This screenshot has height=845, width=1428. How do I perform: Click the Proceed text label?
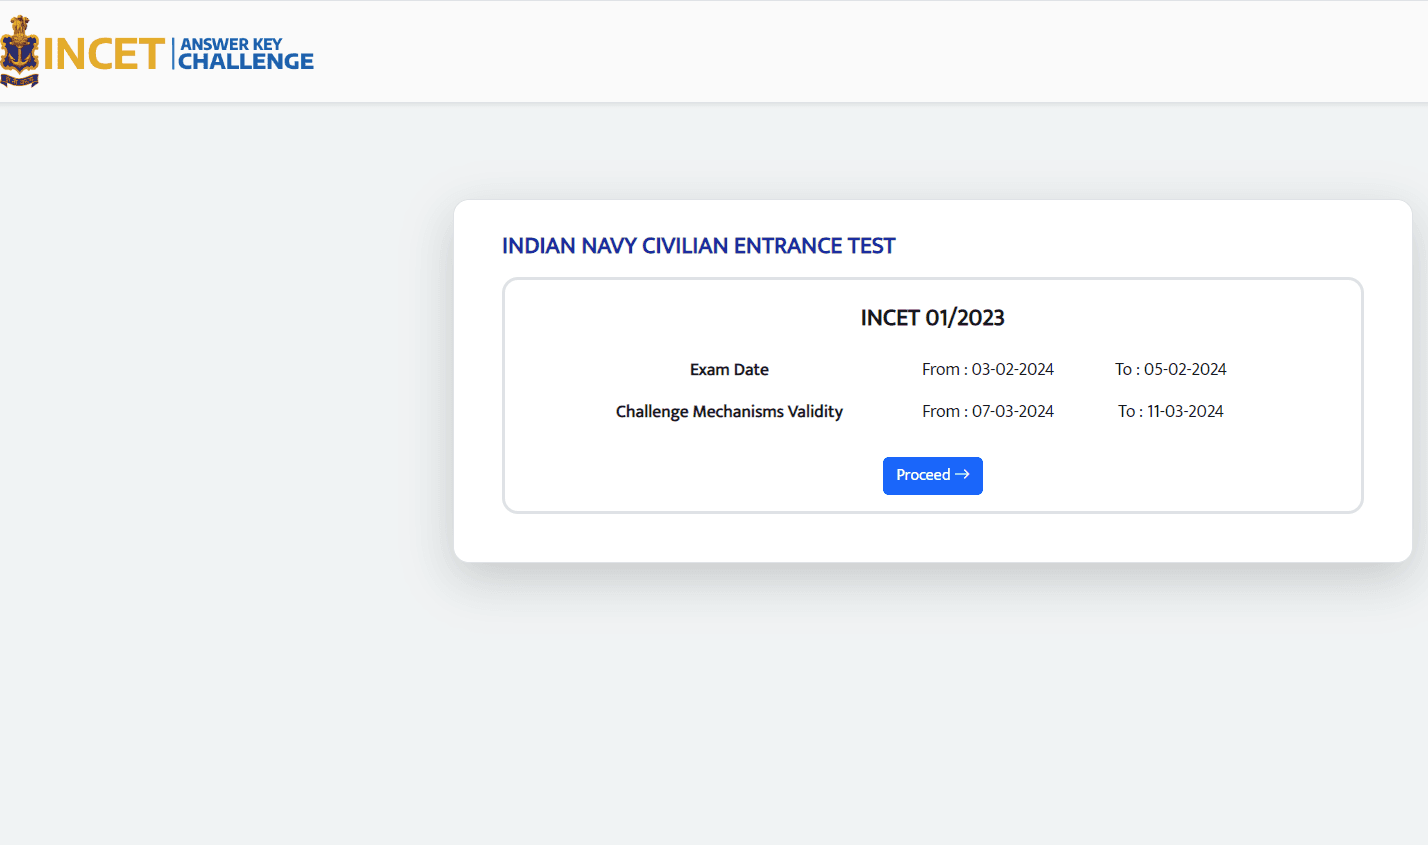(x=922, y=475)
